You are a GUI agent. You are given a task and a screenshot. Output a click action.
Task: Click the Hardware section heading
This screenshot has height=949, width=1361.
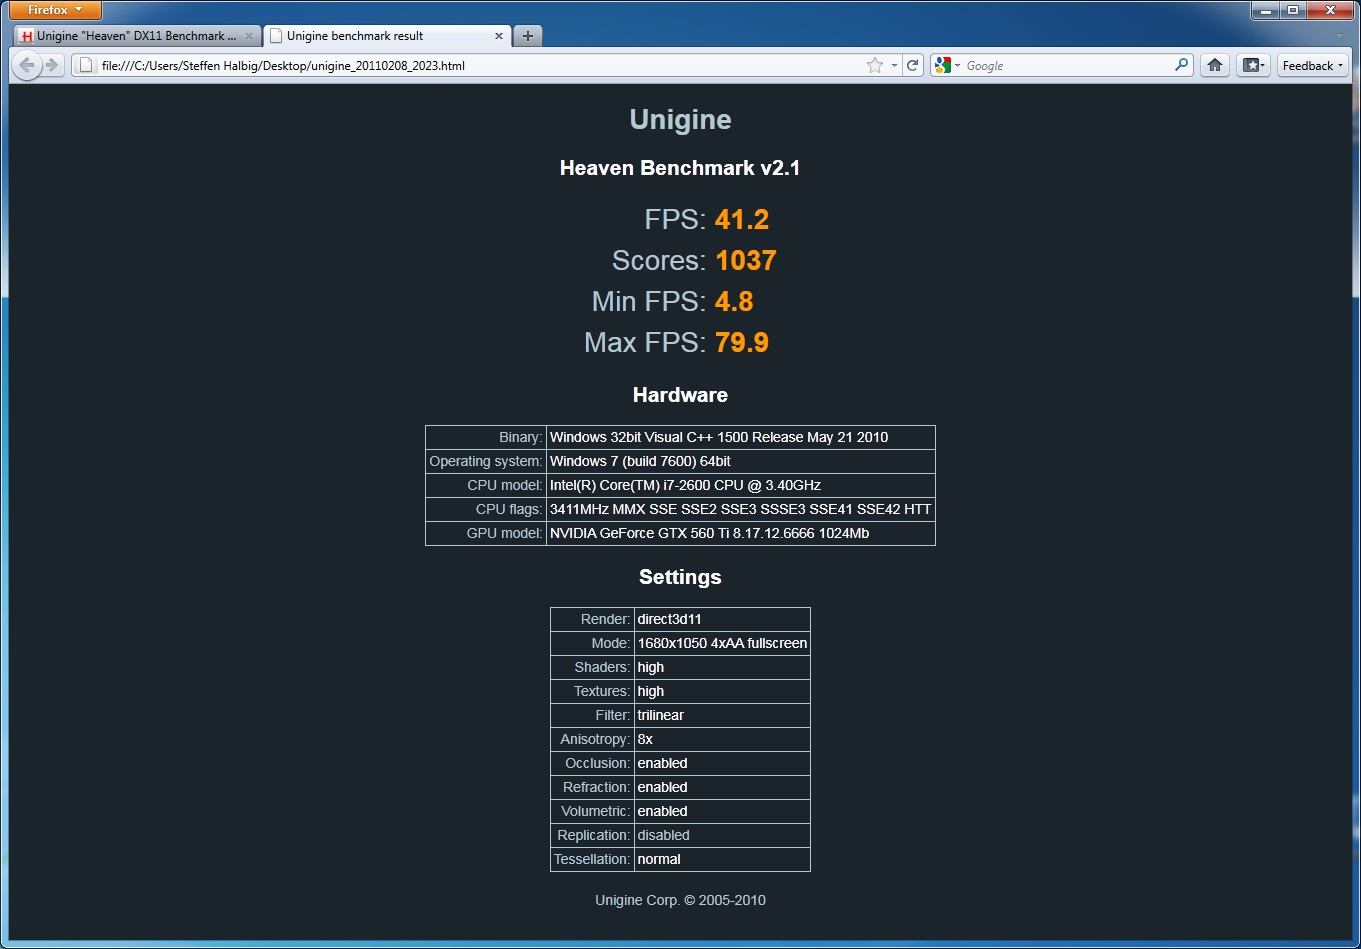[680, 395]
